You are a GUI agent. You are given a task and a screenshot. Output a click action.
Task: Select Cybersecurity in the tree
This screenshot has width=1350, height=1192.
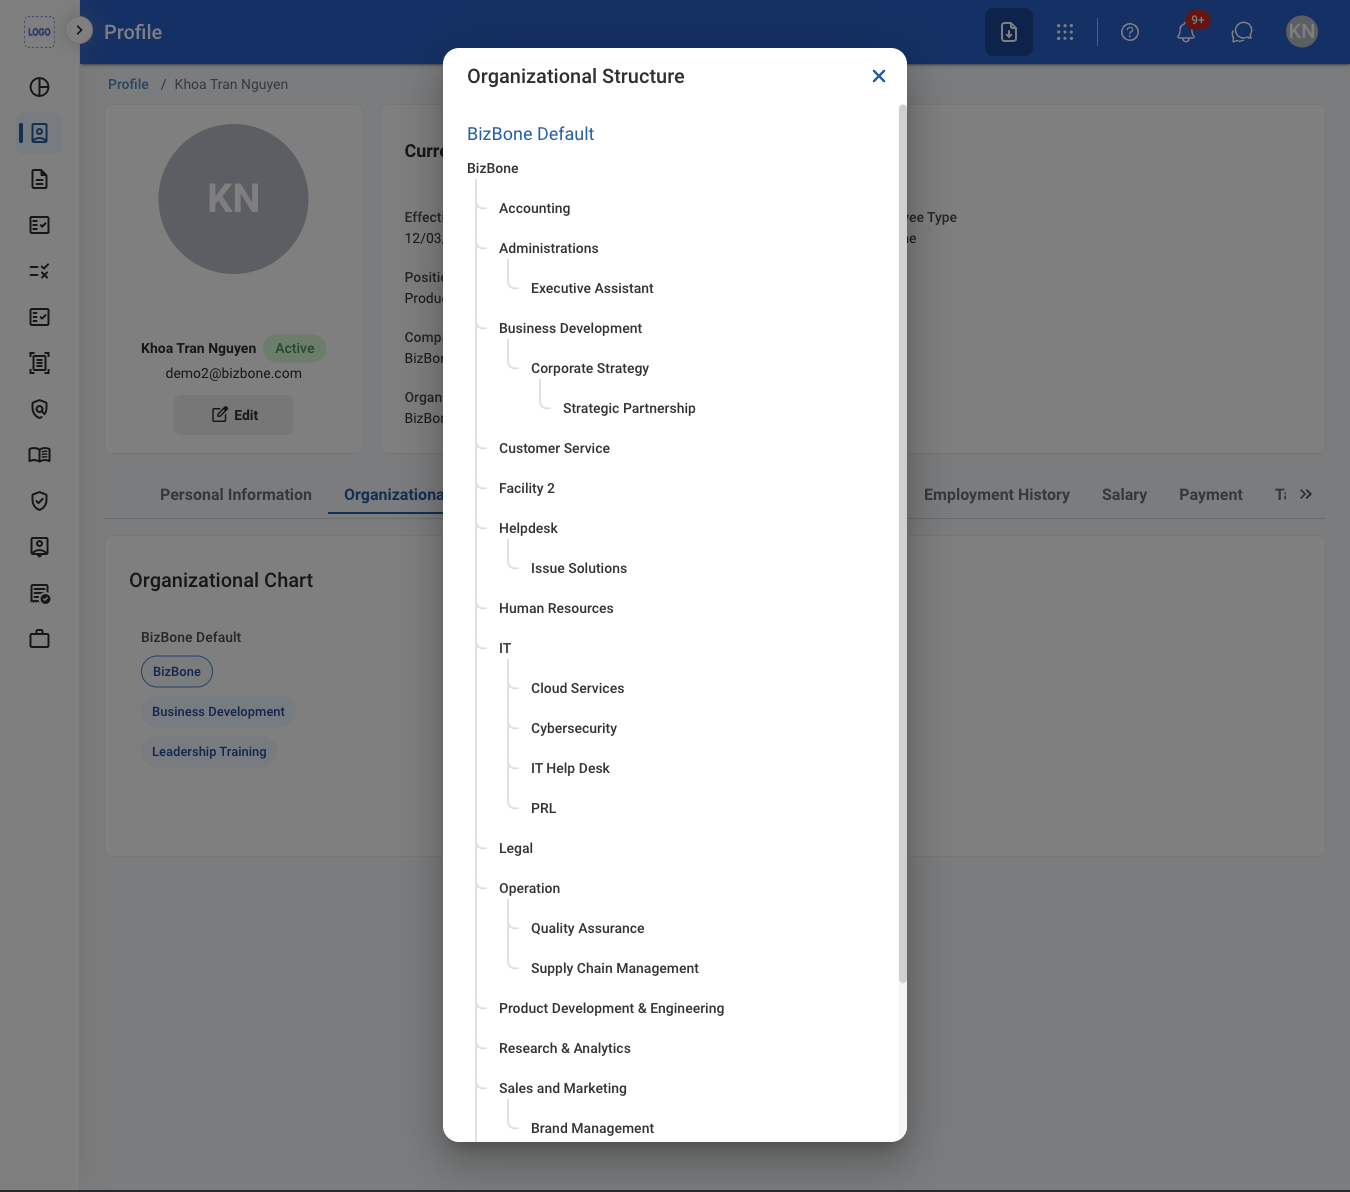click(574, 728)
